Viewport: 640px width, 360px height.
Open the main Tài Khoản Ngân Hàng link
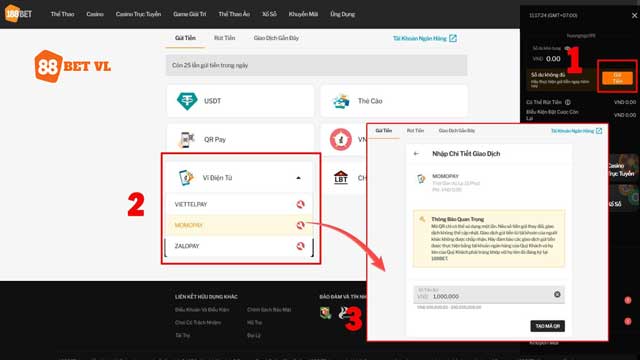click(x=420, y=38)
